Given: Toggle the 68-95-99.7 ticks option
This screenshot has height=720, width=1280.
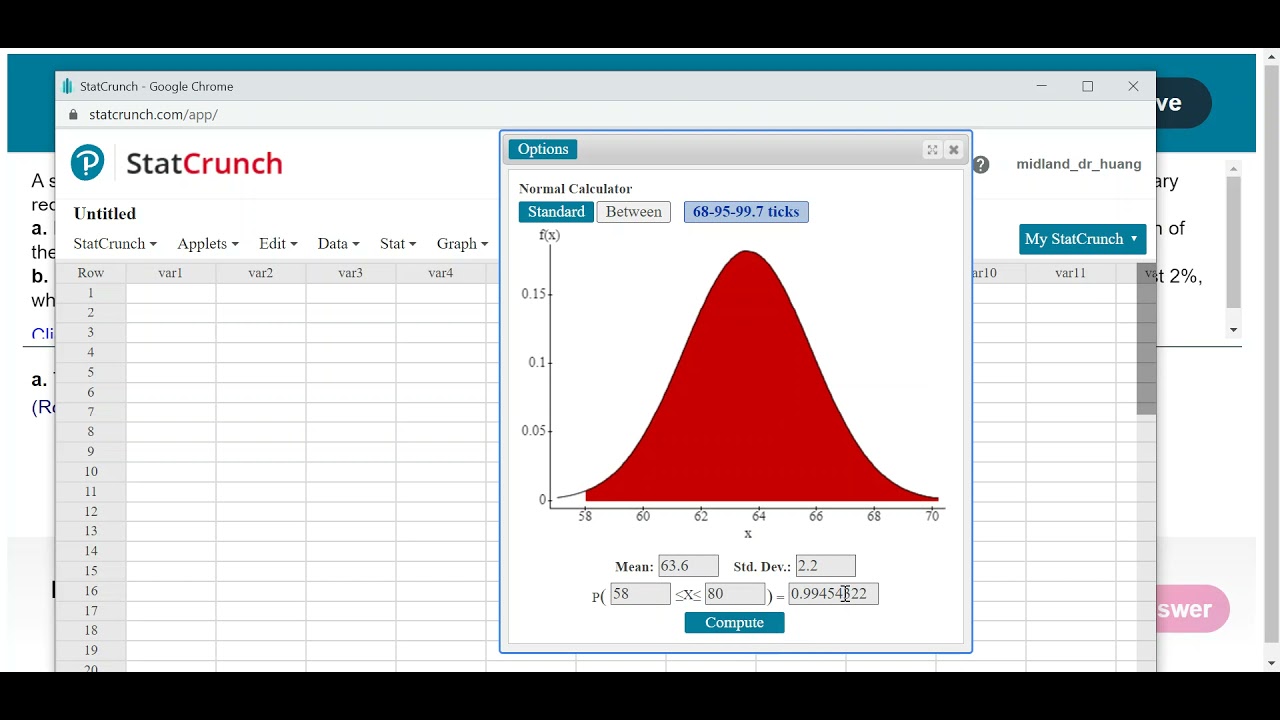Looking at the screenshot, I should point(746,212).
